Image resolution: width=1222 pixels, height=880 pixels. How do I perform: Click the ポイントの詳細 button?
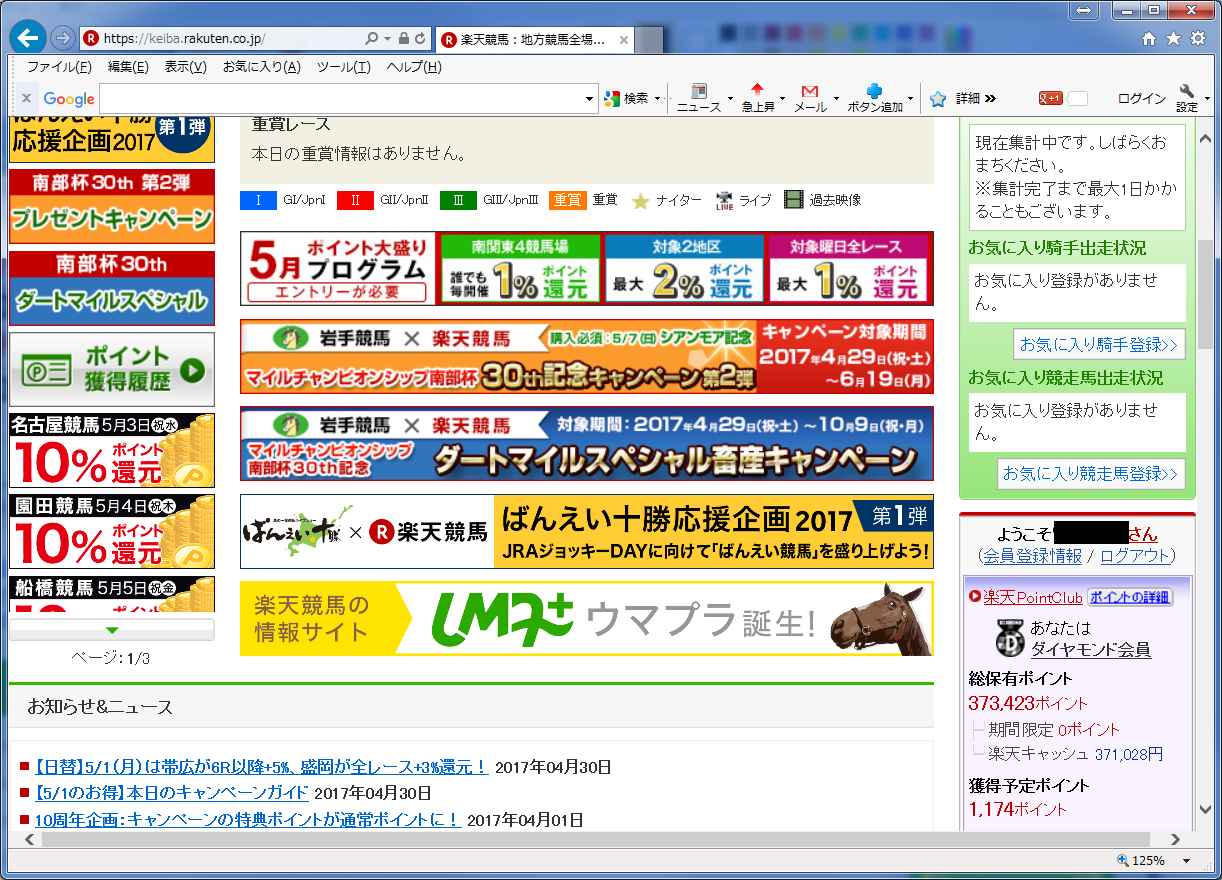click(x=1130, y=597)
